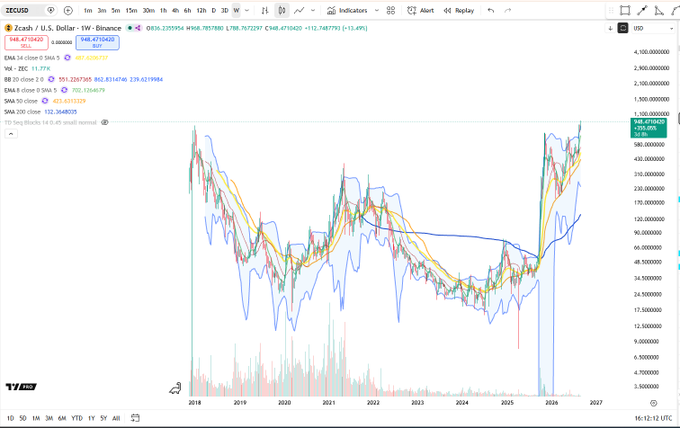
Task: Click the red SELL 948.4710420 button
Action: tap(26, 42)
